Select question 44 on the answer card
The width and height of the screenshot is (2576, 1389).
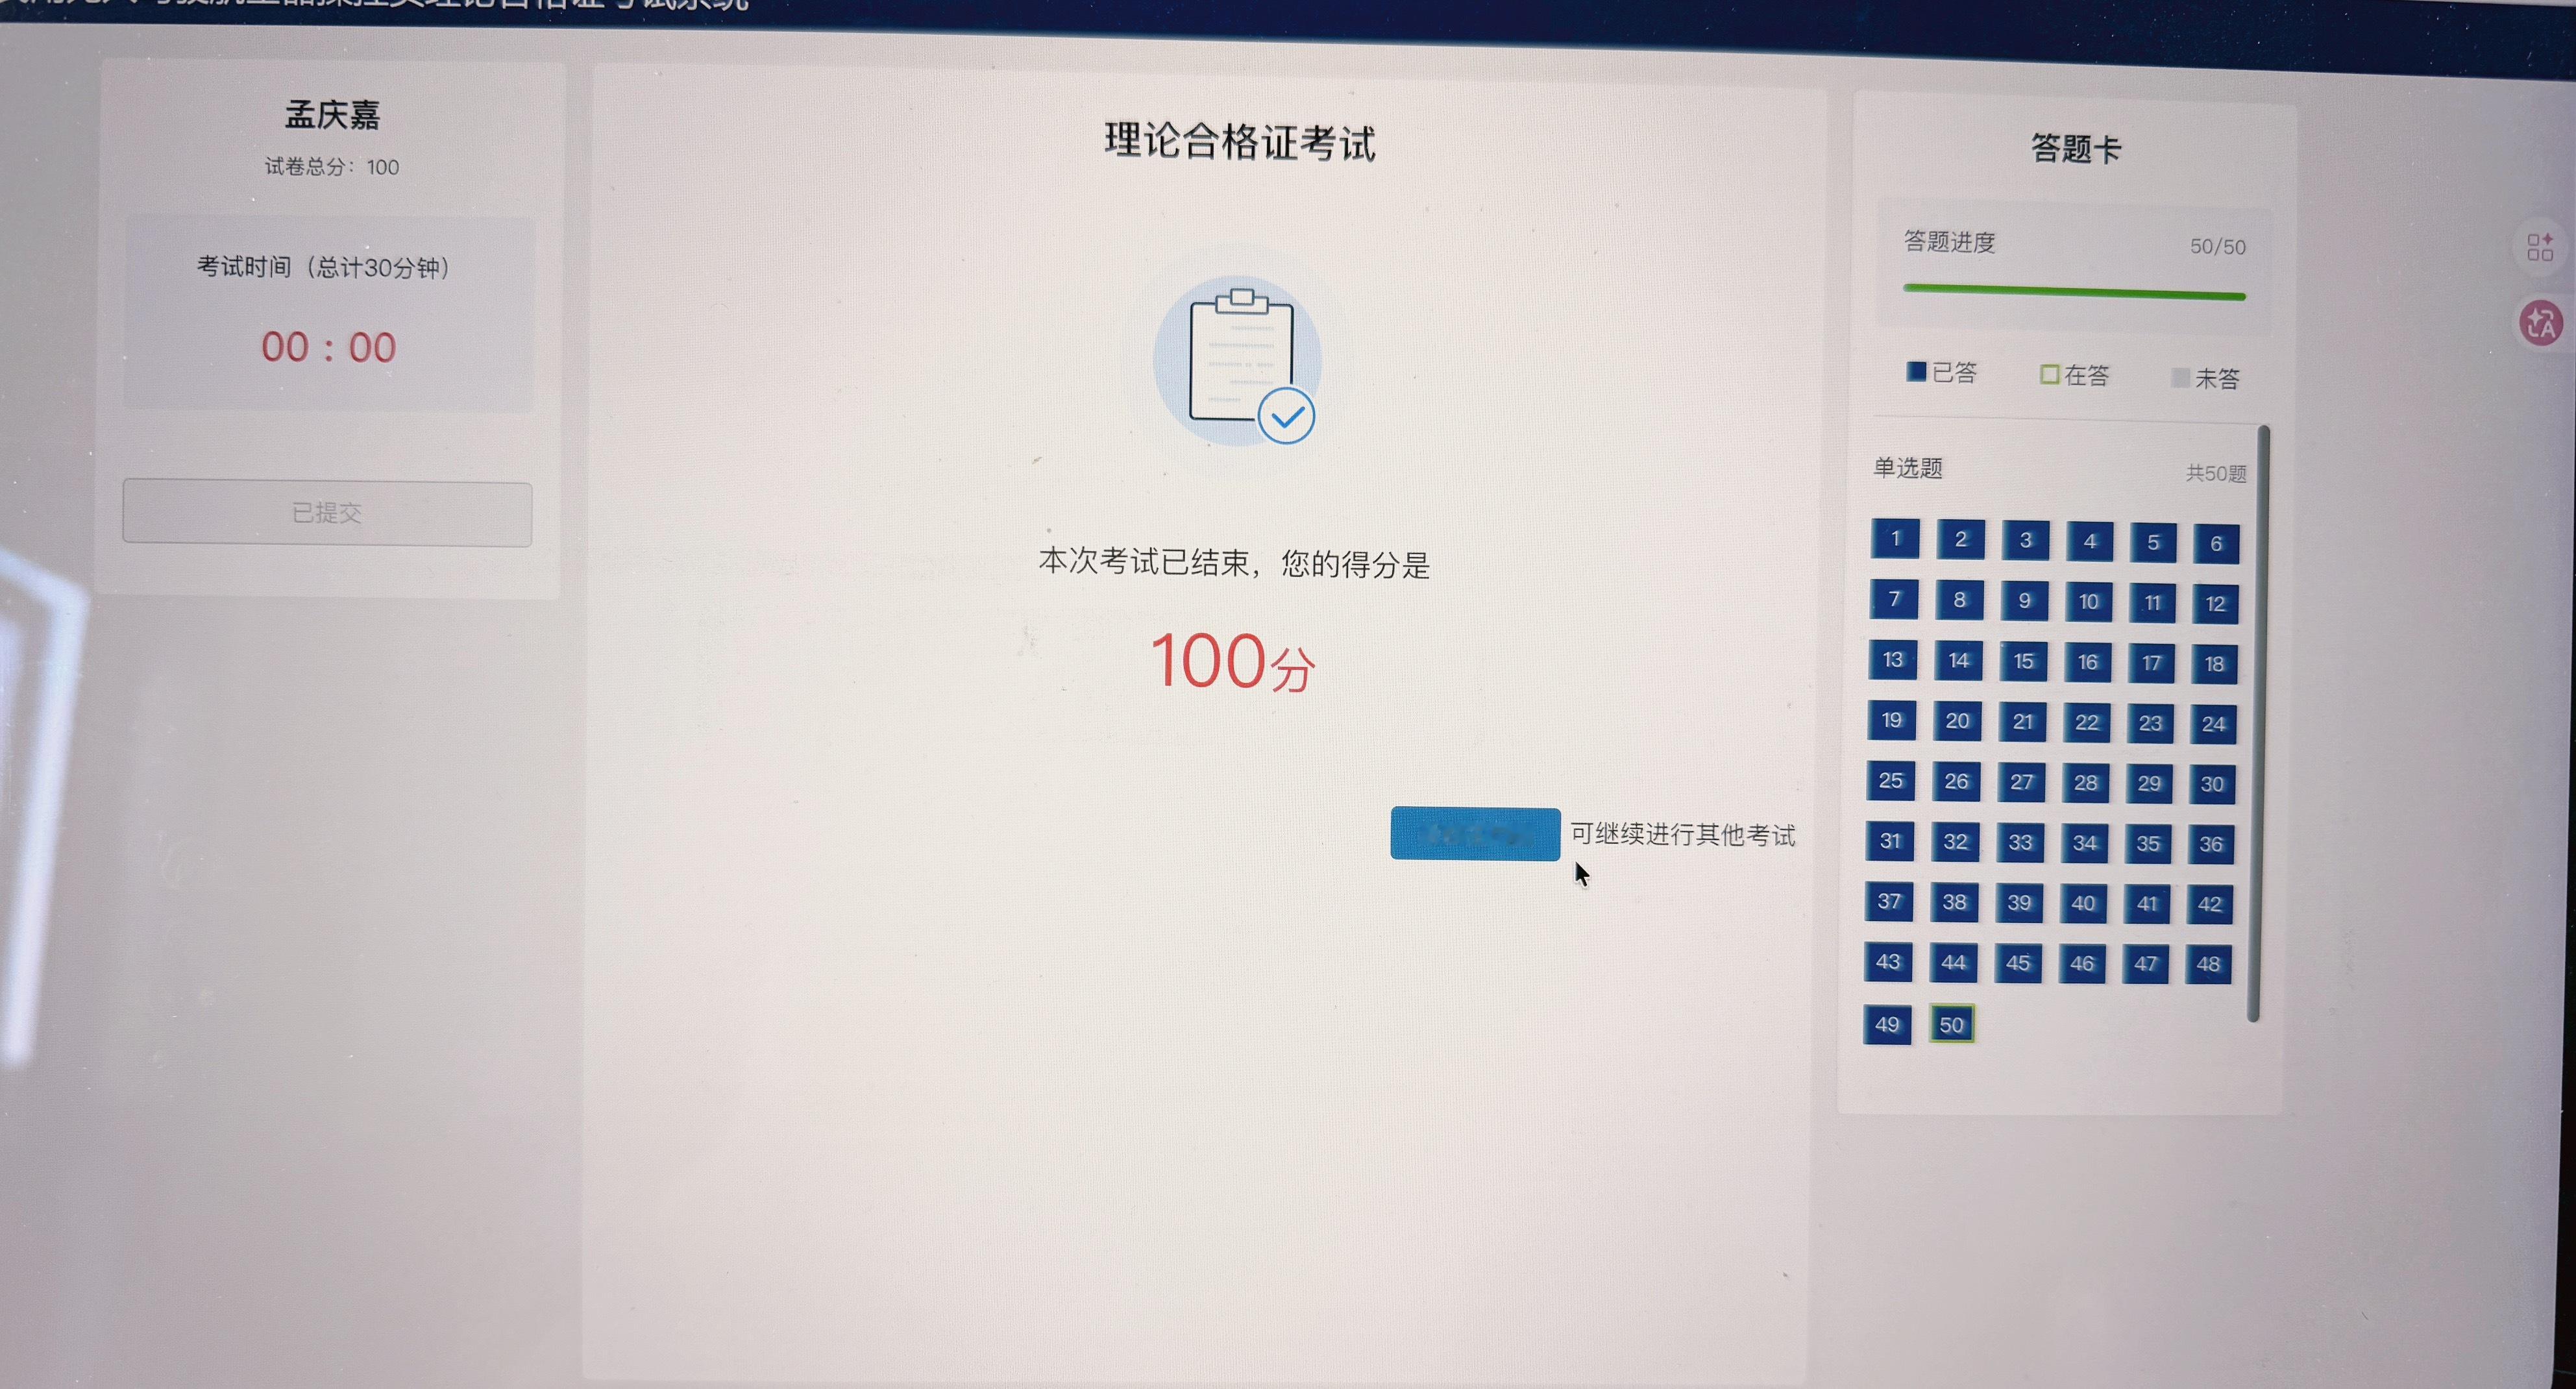point(1953,963)
